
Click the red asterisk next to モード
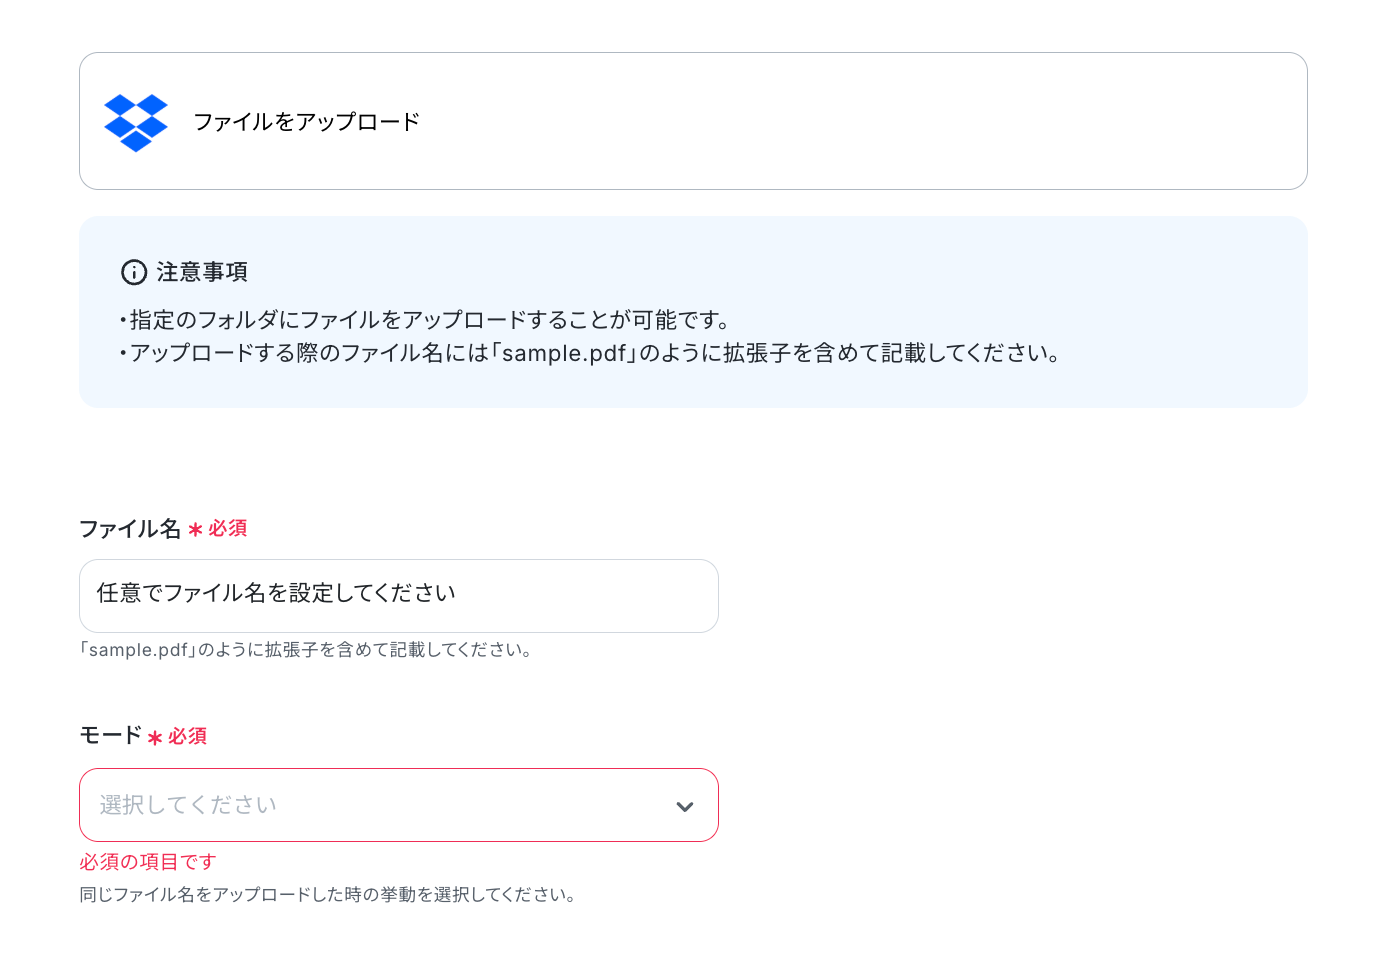(155, 737)
